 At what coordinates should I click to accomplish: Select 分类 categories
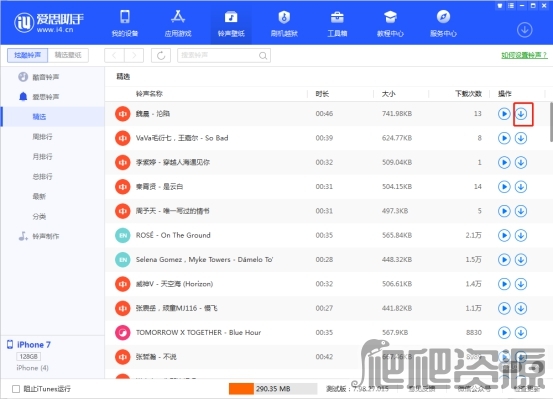(39, 216)
